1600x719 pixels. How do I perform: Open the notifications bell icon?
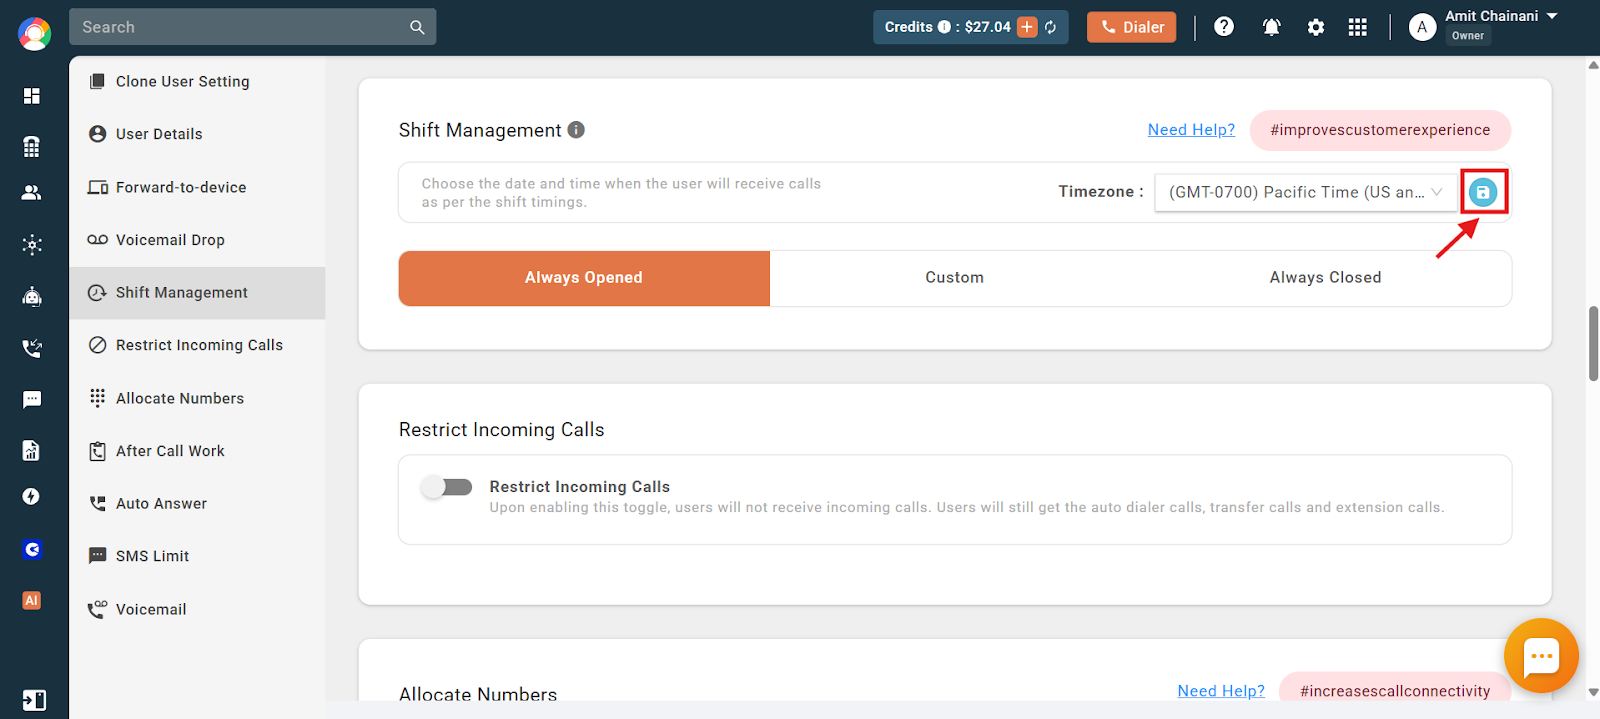coord(1271,27)
